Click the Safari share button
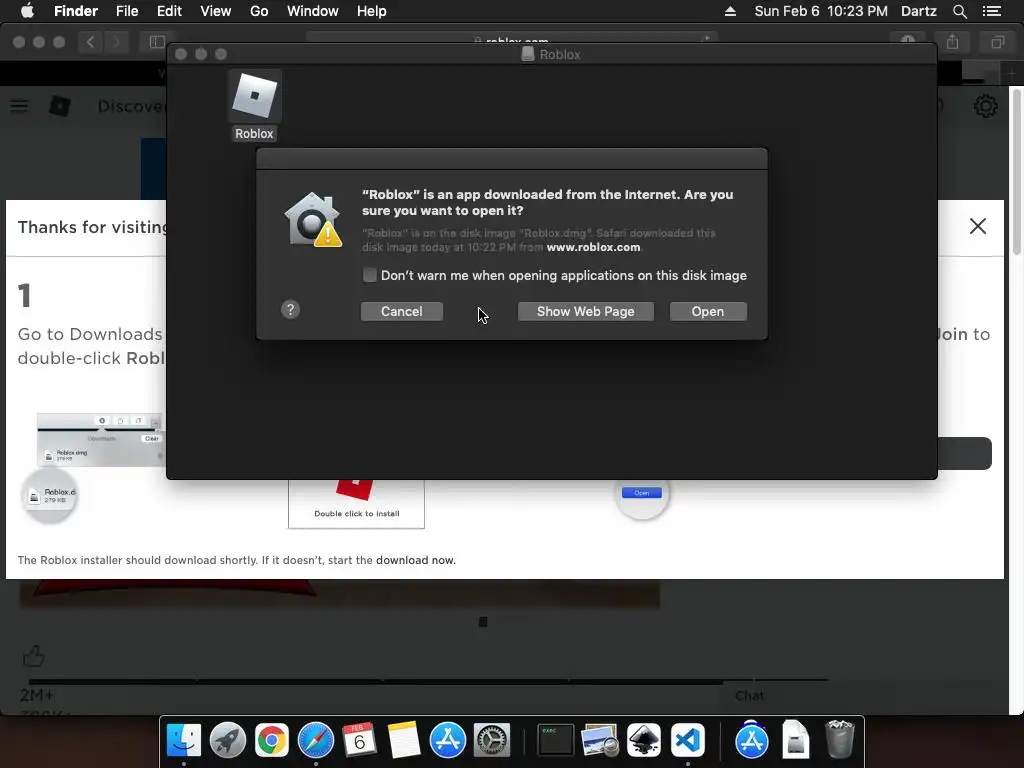Image resolution: width=1024 pixels, height=768 pixels. pyautogui.click(x=953, y=42)
